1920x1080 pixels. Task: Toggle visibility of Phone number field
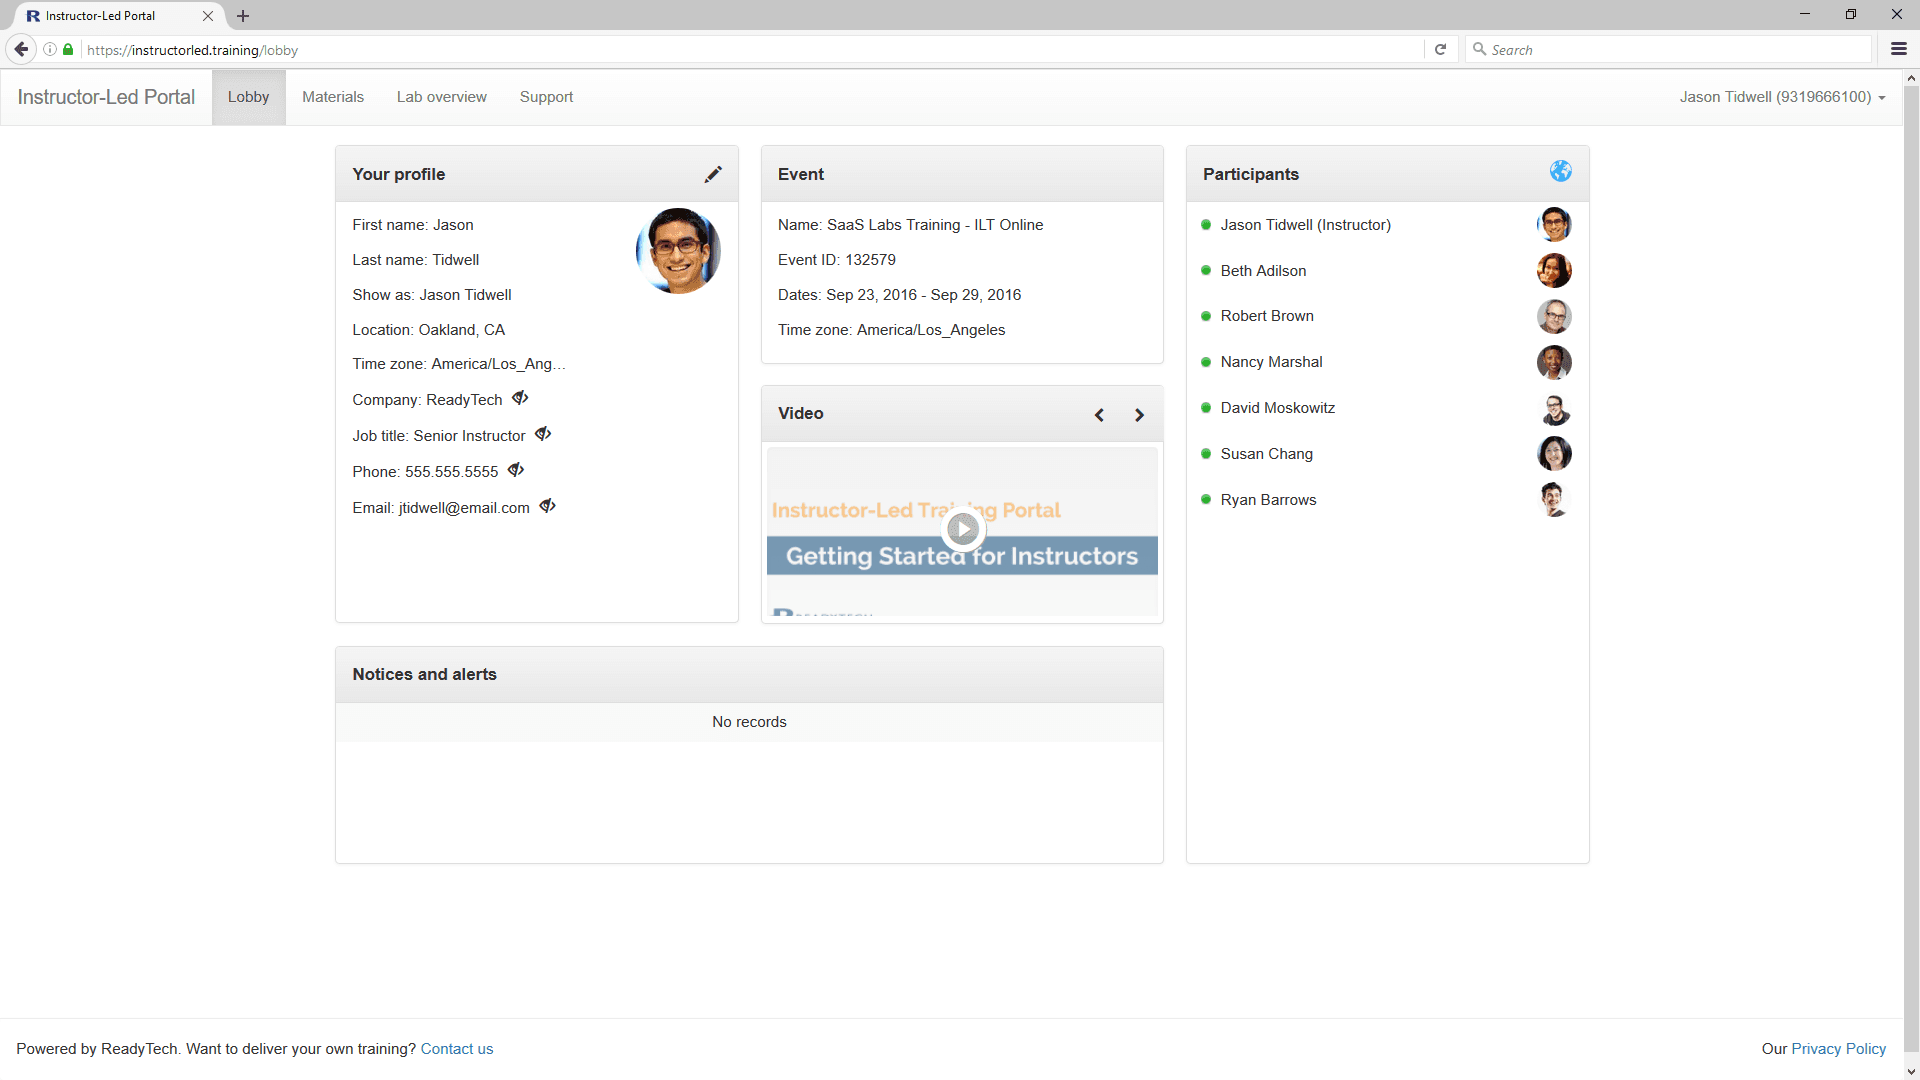pos(516,470)
